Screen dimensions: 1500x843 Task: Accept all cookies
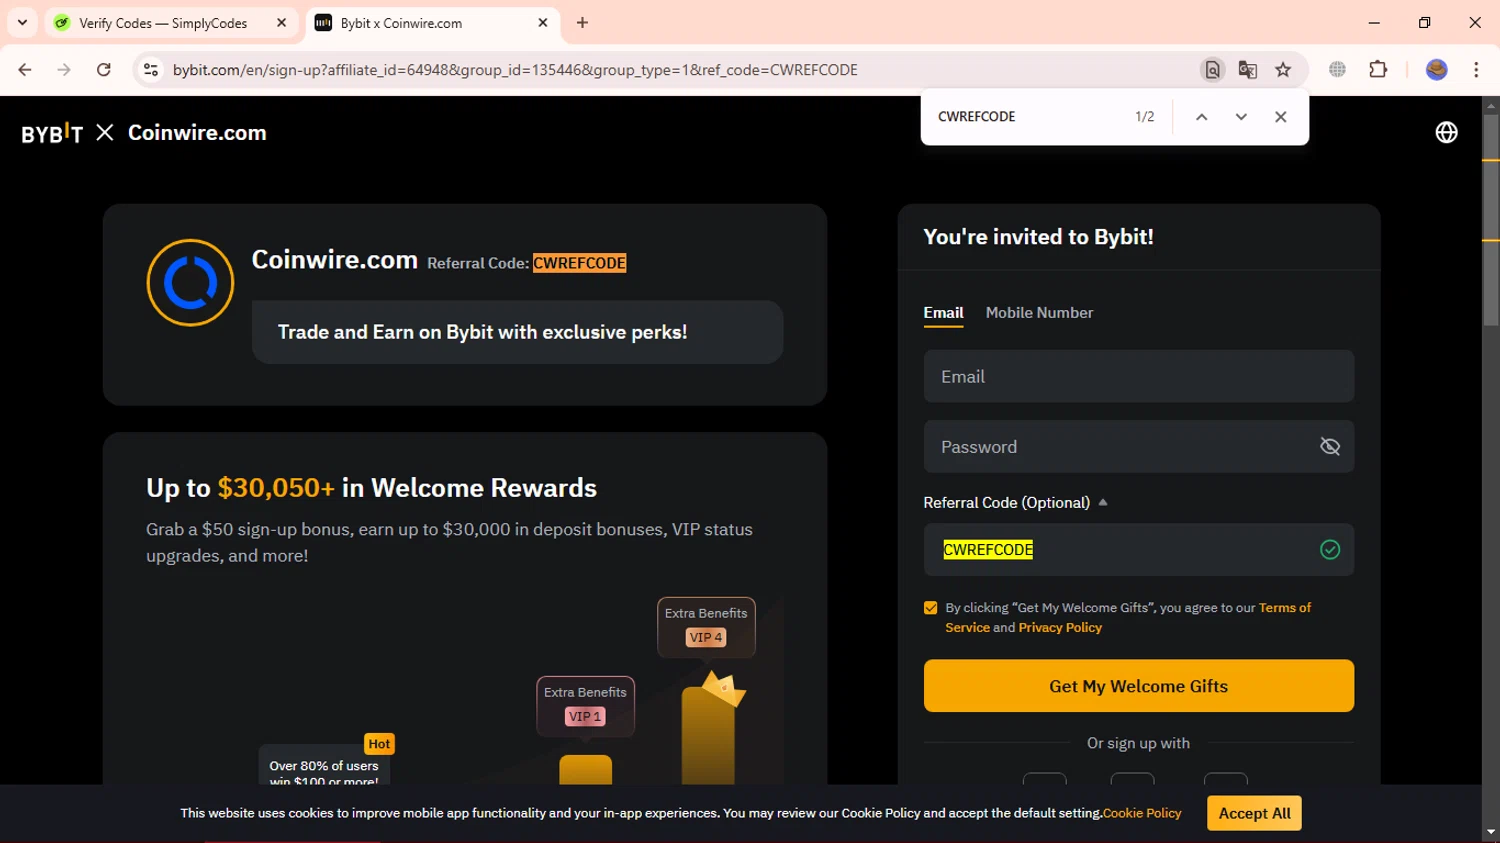click(x=1254, y=813)
